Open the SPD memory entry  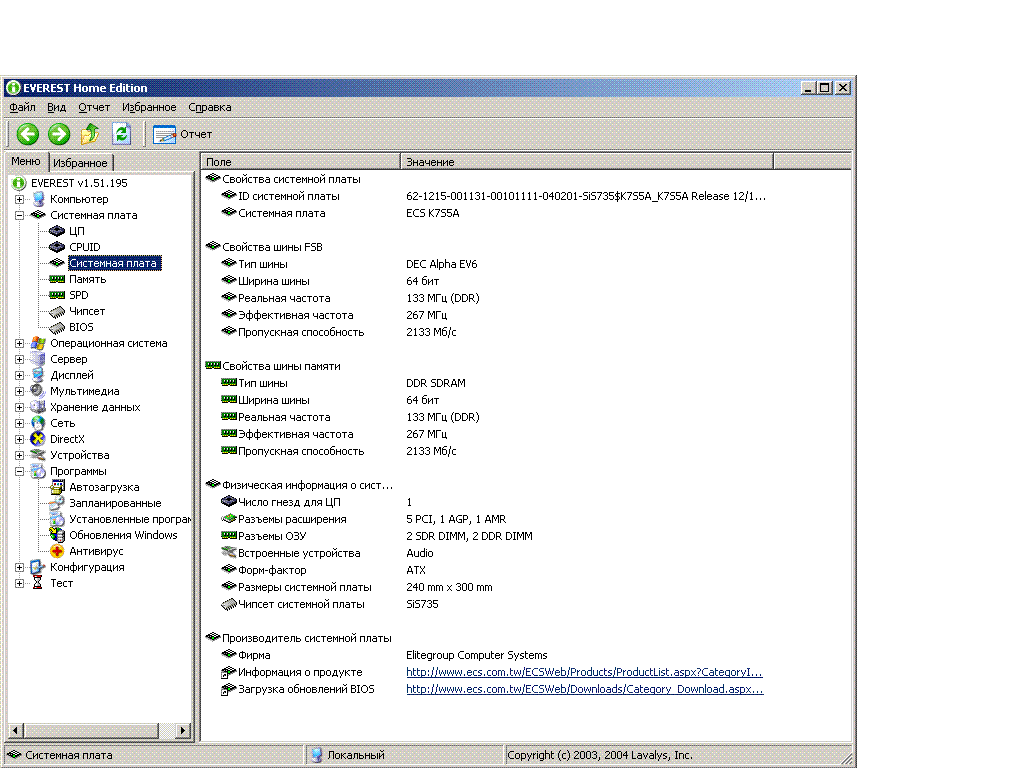pyautogui.click(x=78, y=295)
